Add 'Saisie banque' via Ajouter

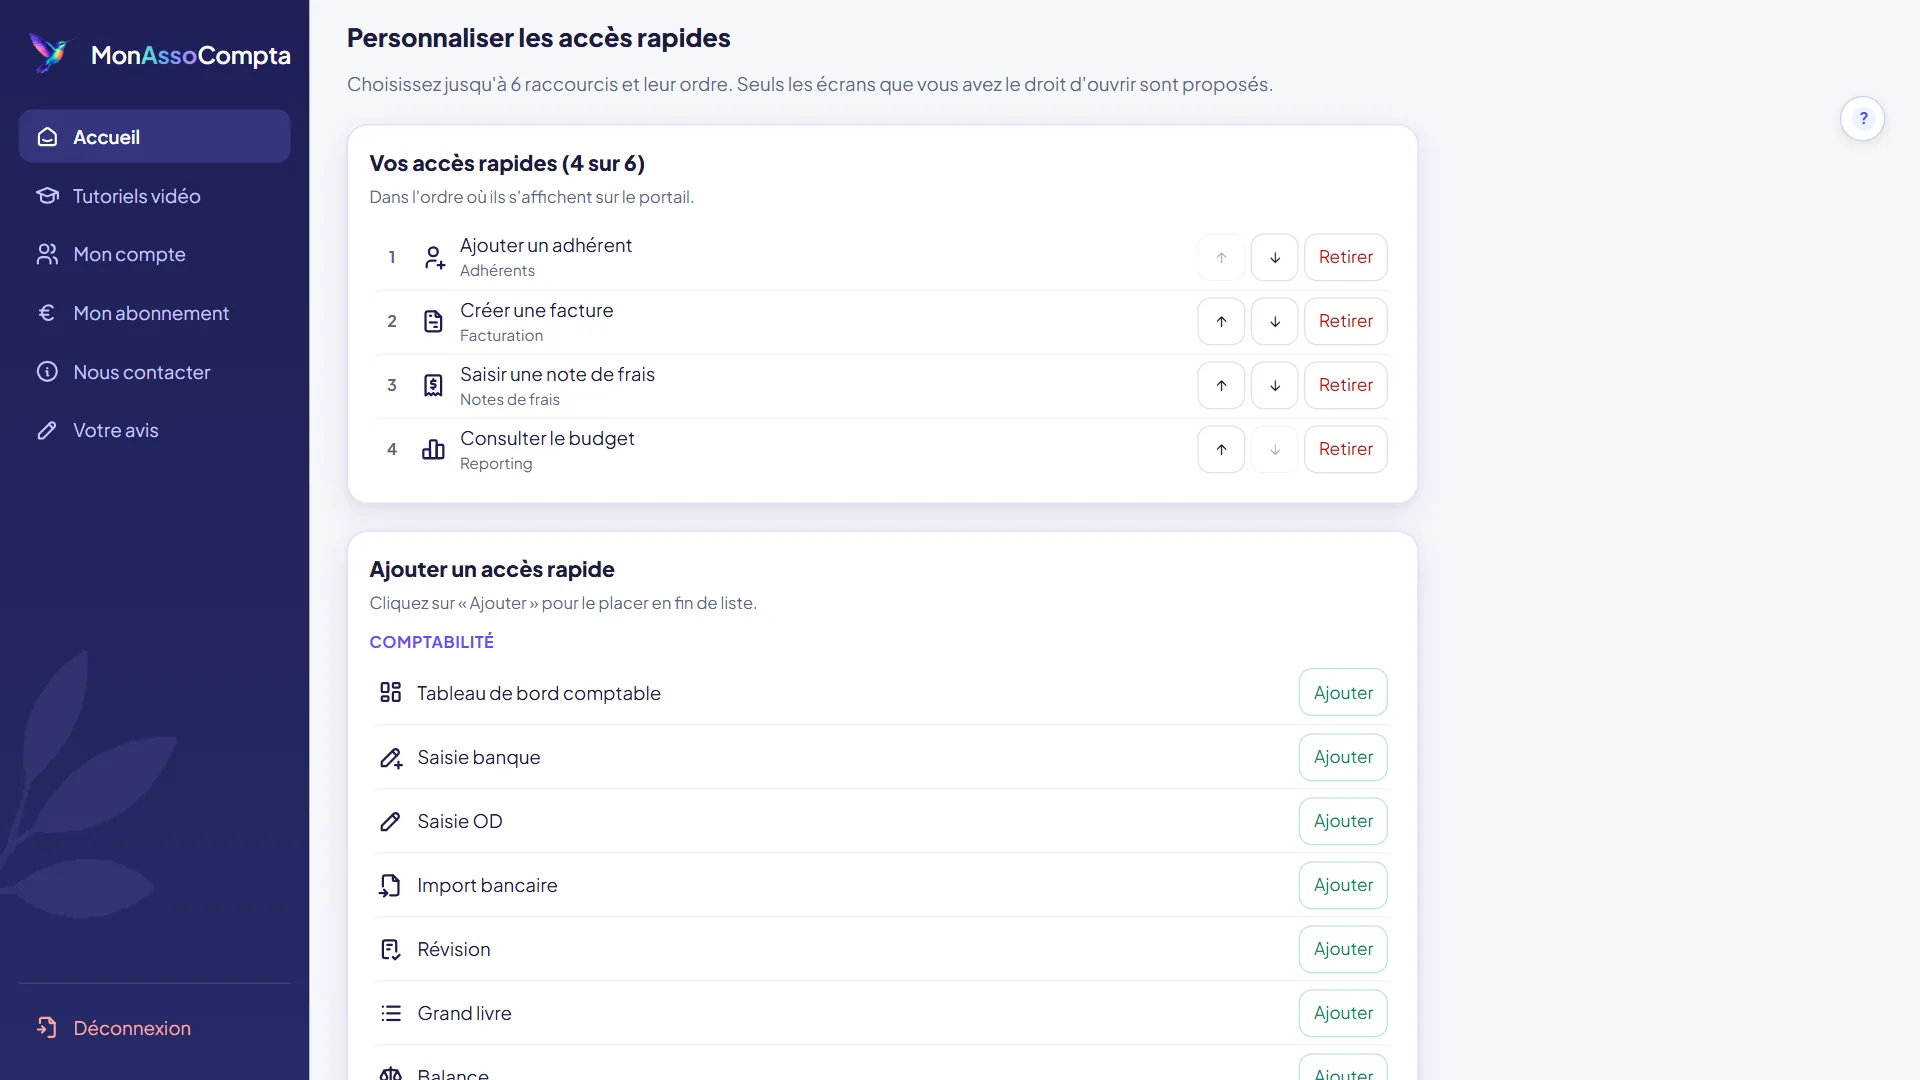click(x=1343, y=757)
